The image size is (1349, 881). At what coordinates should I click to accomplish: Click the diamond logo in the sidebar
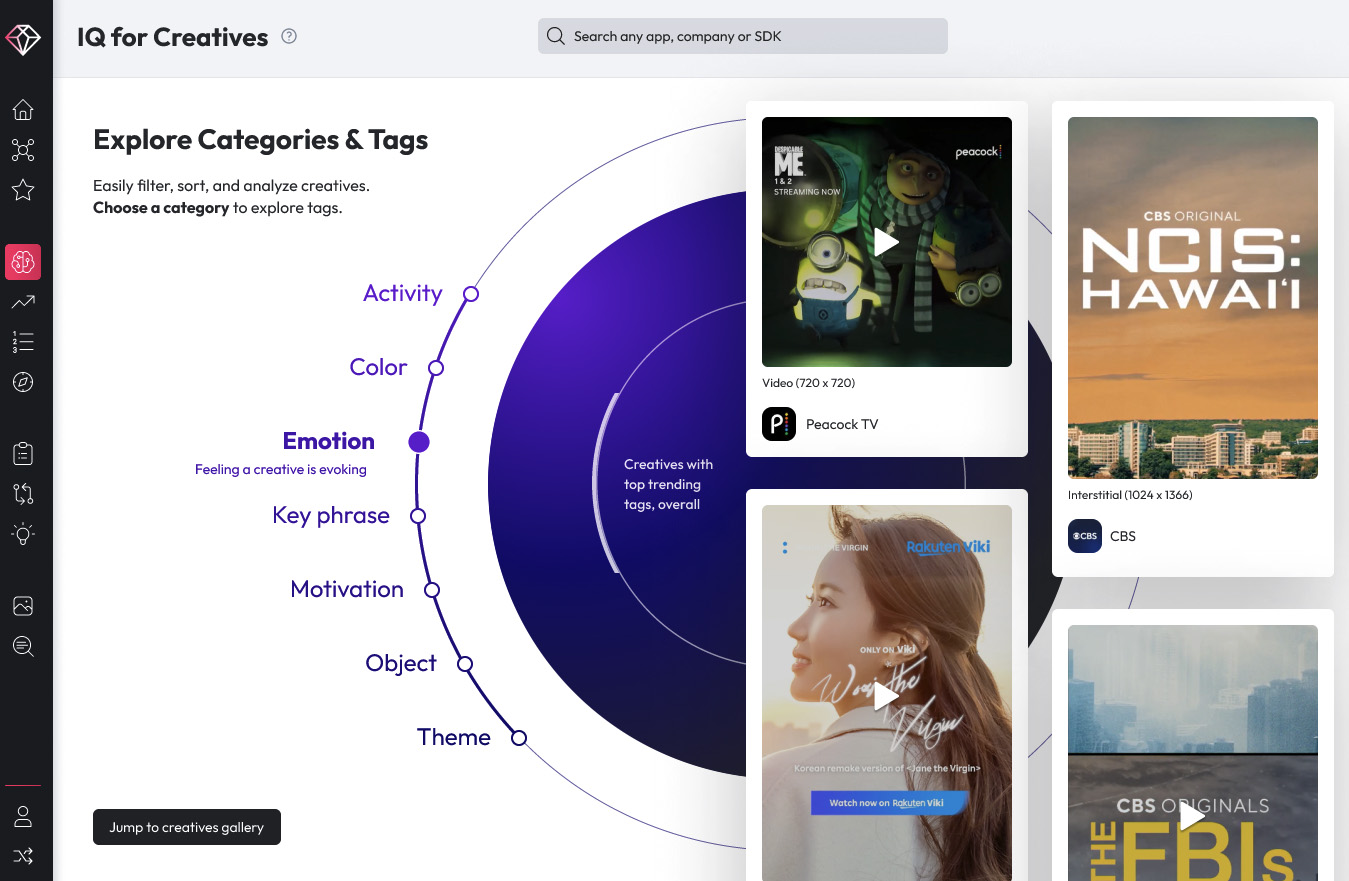23,38
